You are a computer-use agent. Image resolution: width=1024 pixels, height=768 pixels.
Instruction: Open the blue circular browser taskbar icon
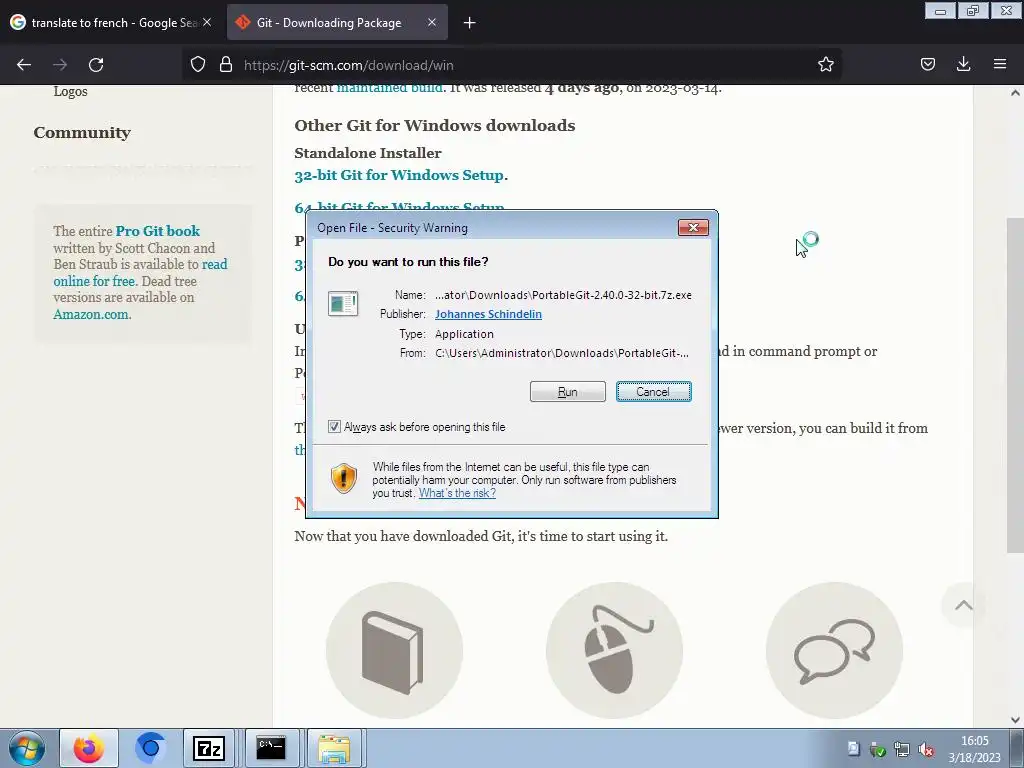150,748
